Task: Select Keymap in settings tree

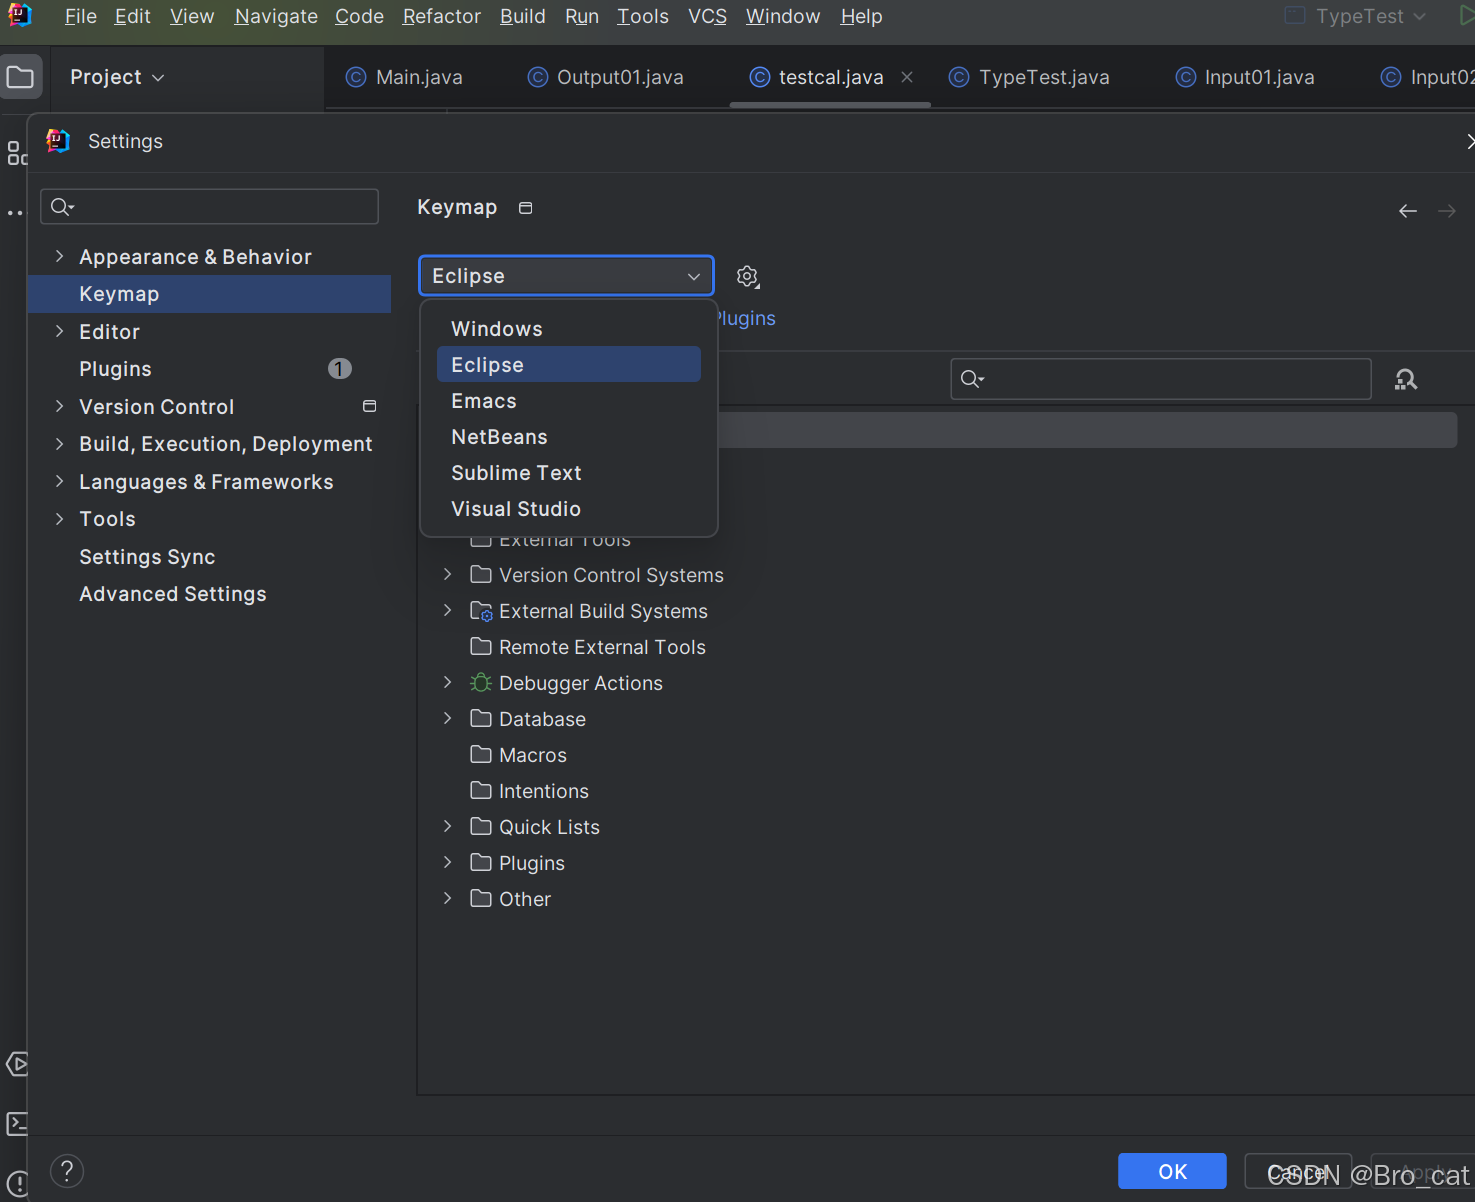Action: click(209, 294)
